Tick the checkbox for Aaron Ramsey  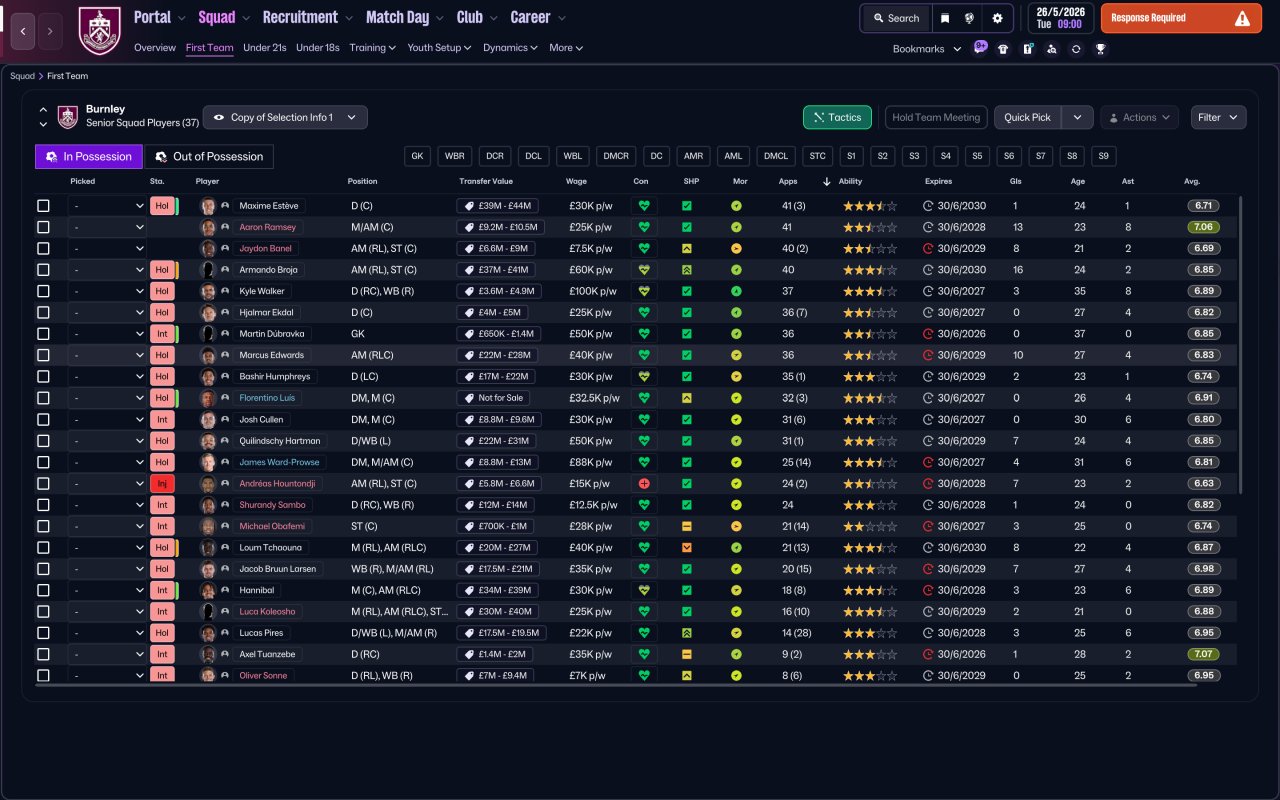click(x=43, y=227)
